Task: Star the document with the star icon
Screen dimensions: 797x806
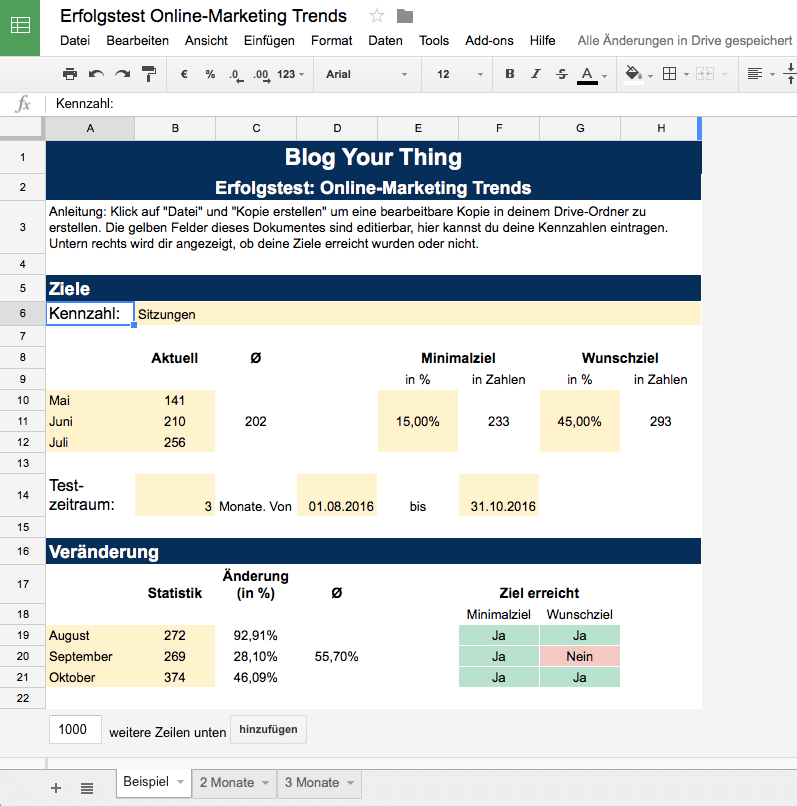Action: pyautogui.click(x=376, y=16)
